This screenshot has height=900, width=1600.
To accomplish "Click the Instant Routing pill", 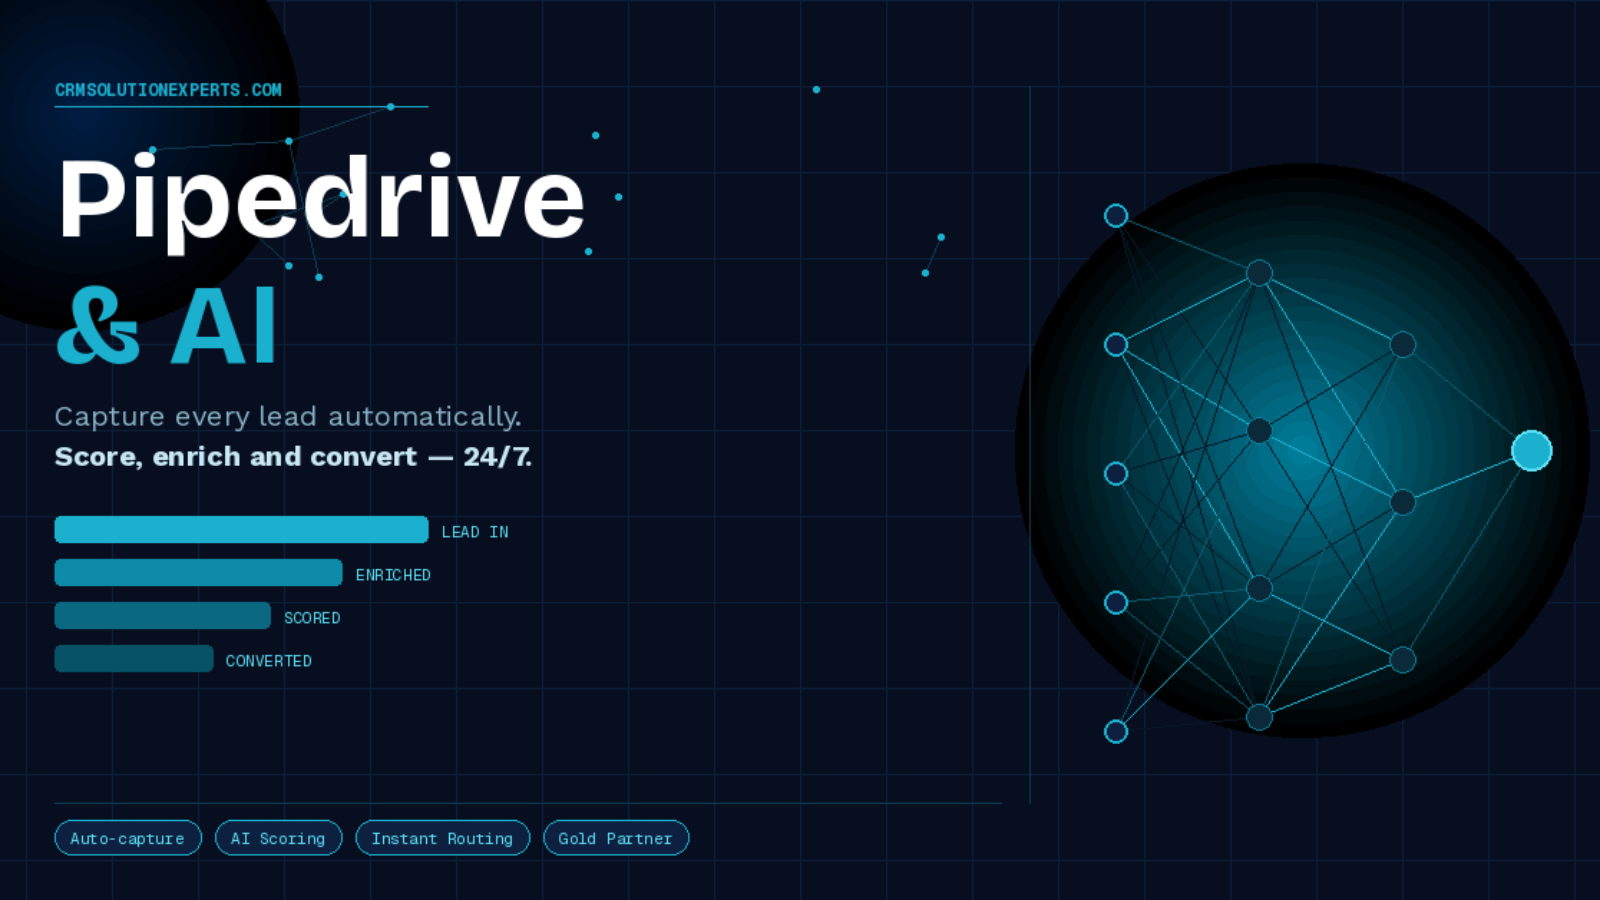I will 442,838.
